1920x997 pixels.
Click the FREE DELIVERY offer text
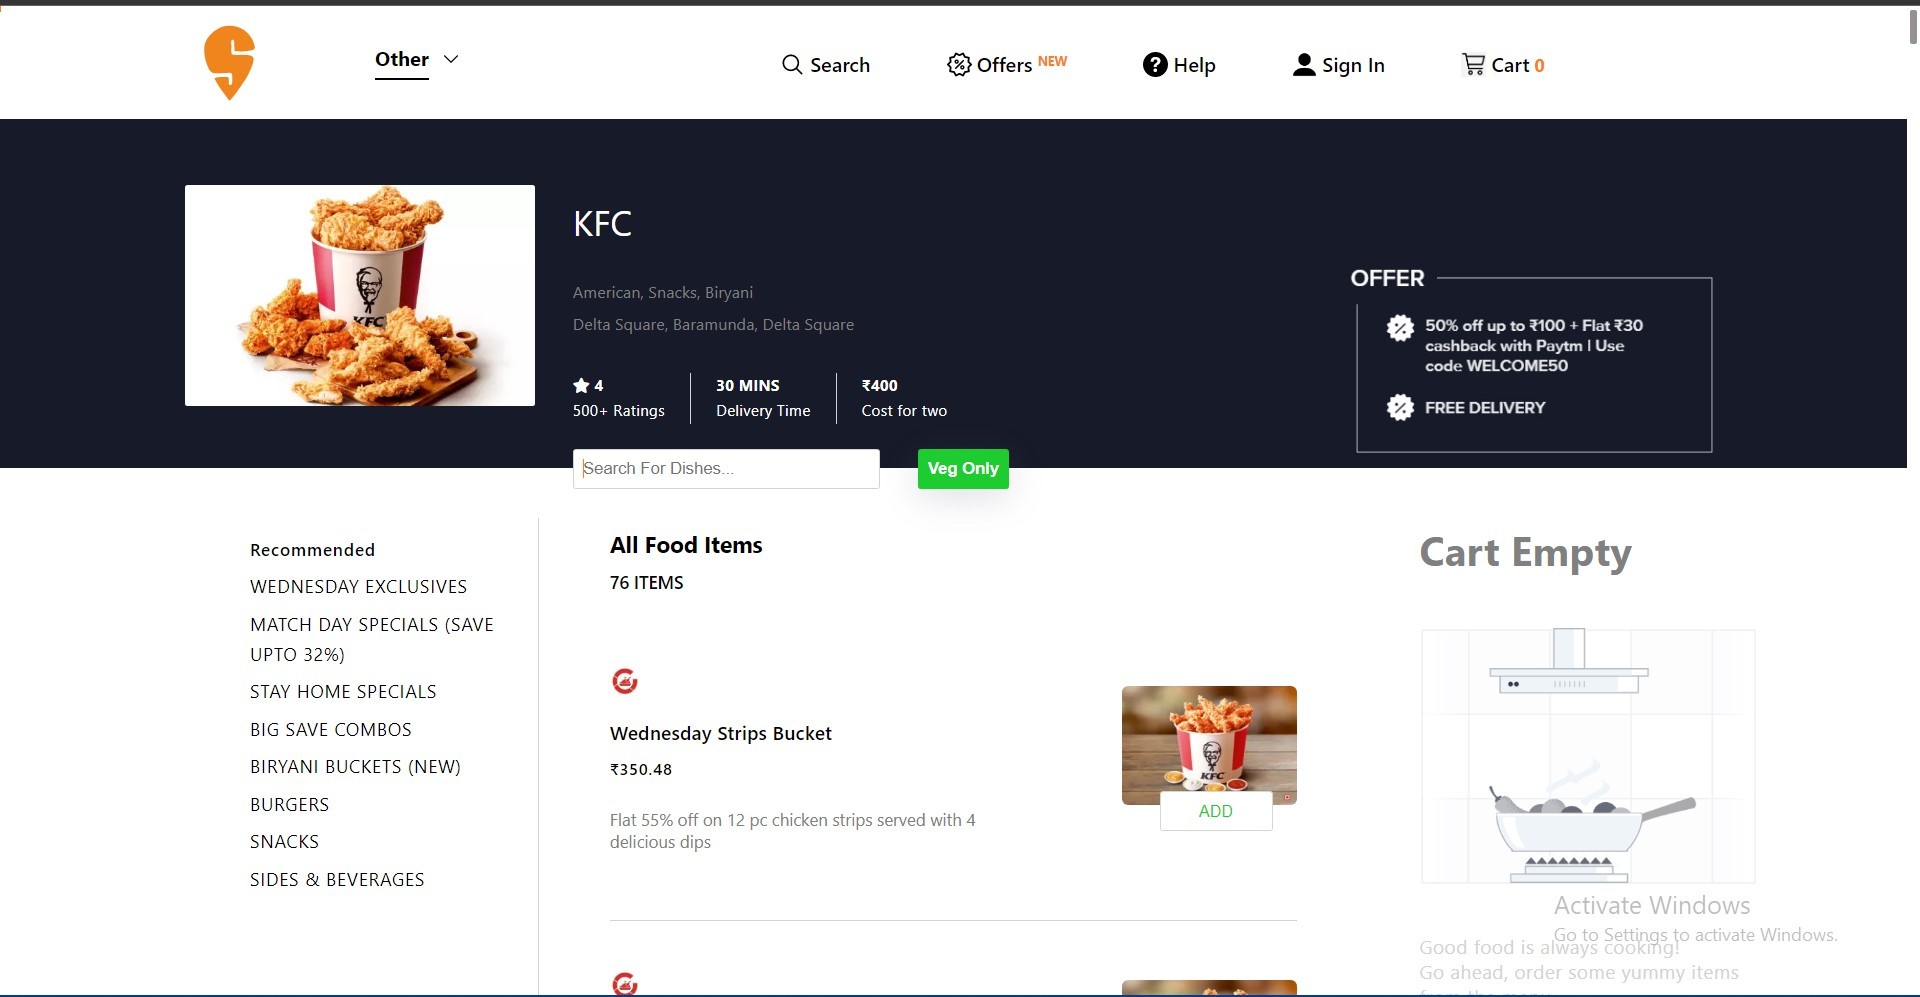click(x=1485, y=408)
